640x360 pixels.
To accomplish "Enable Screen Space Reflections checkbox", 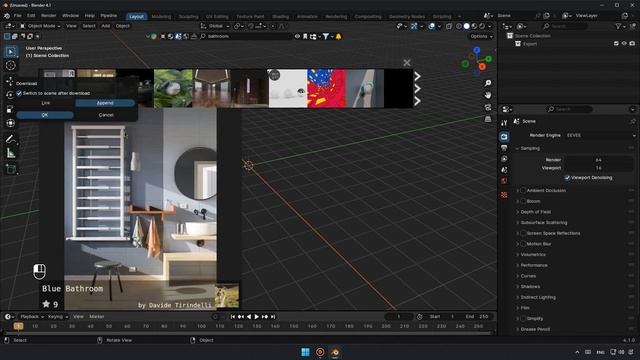I will (523, 233).
